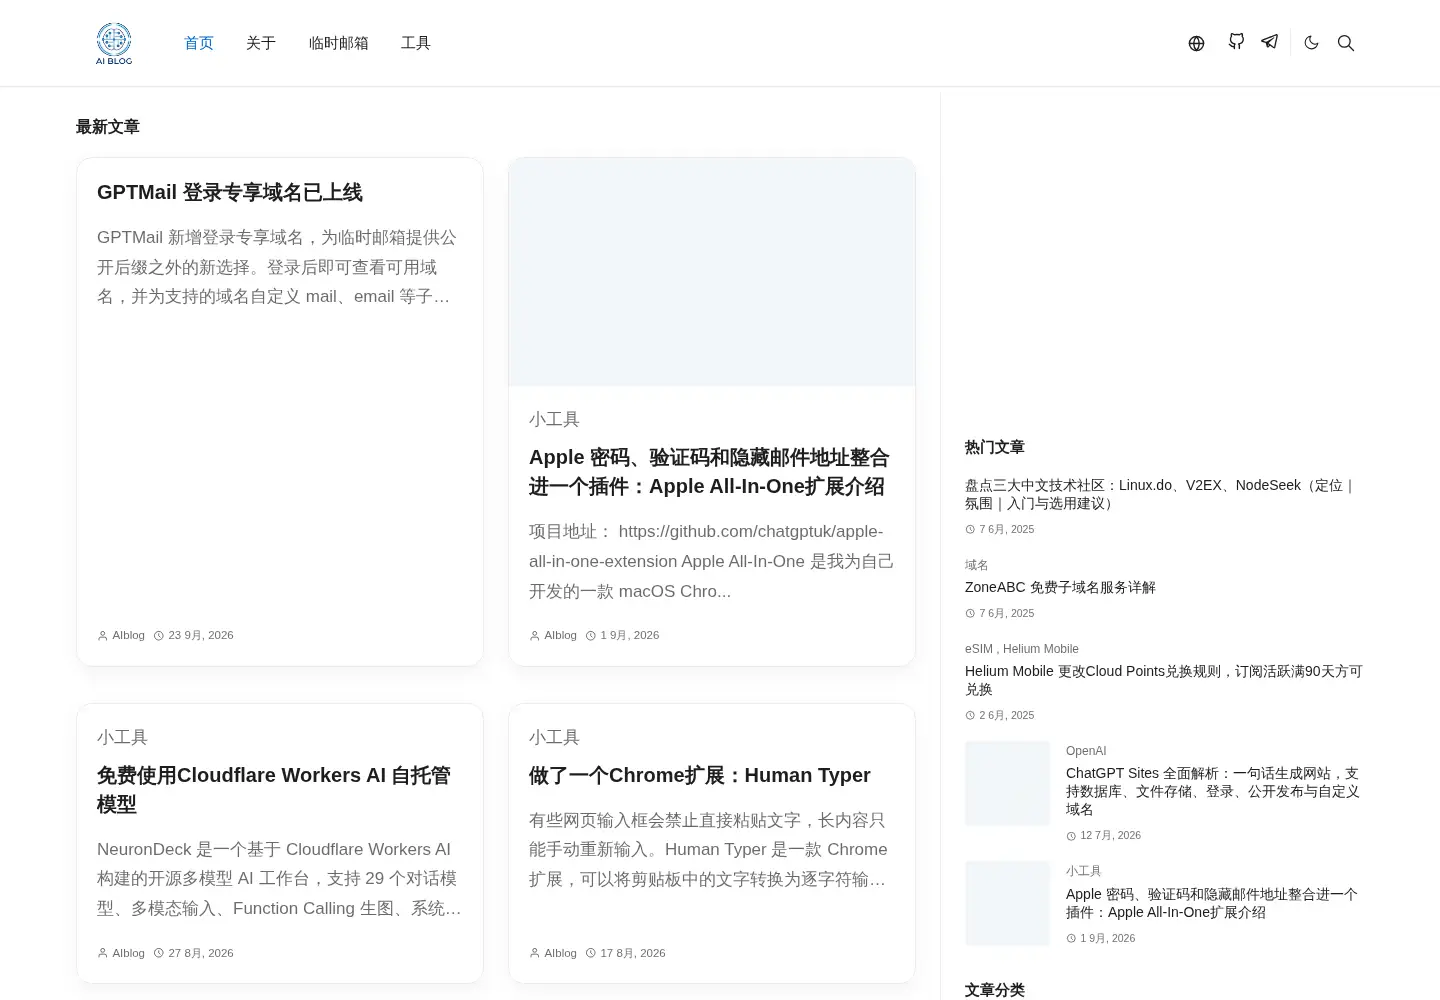Toggle dark mode with the moon icon
This screenshot has height=1000, width=1440.
[x=1312, y=43]
